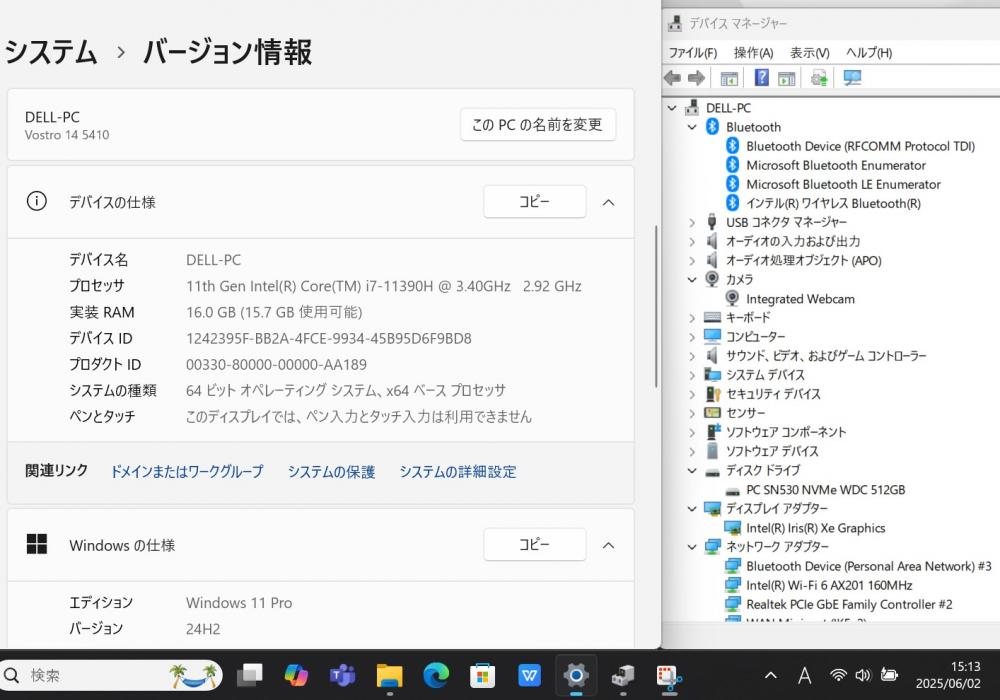Click the volume speaker tray icon
Screen dimensions: 1000x700
863,675
